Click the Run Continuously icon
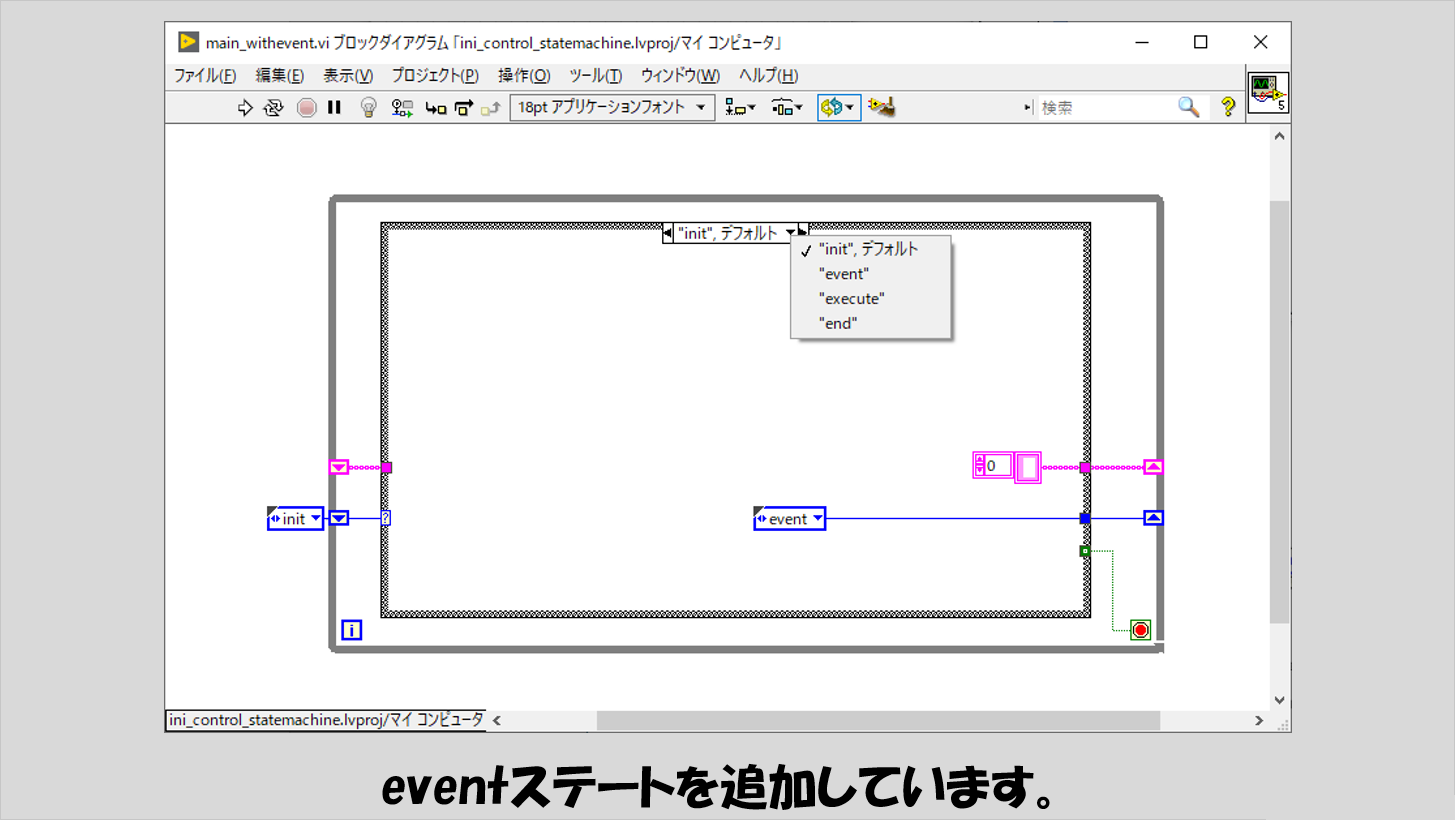Viewport: 1455px width, 820px height. tap(274, 108)
